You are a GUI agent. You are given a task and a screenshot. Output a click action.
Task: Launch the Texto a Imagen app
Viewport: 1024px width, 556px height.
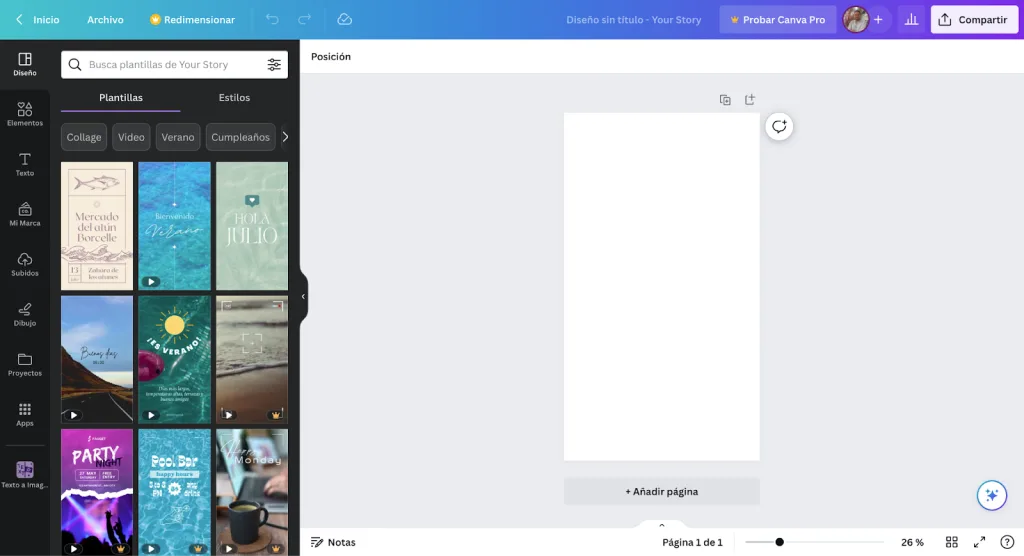pos(25,474)
